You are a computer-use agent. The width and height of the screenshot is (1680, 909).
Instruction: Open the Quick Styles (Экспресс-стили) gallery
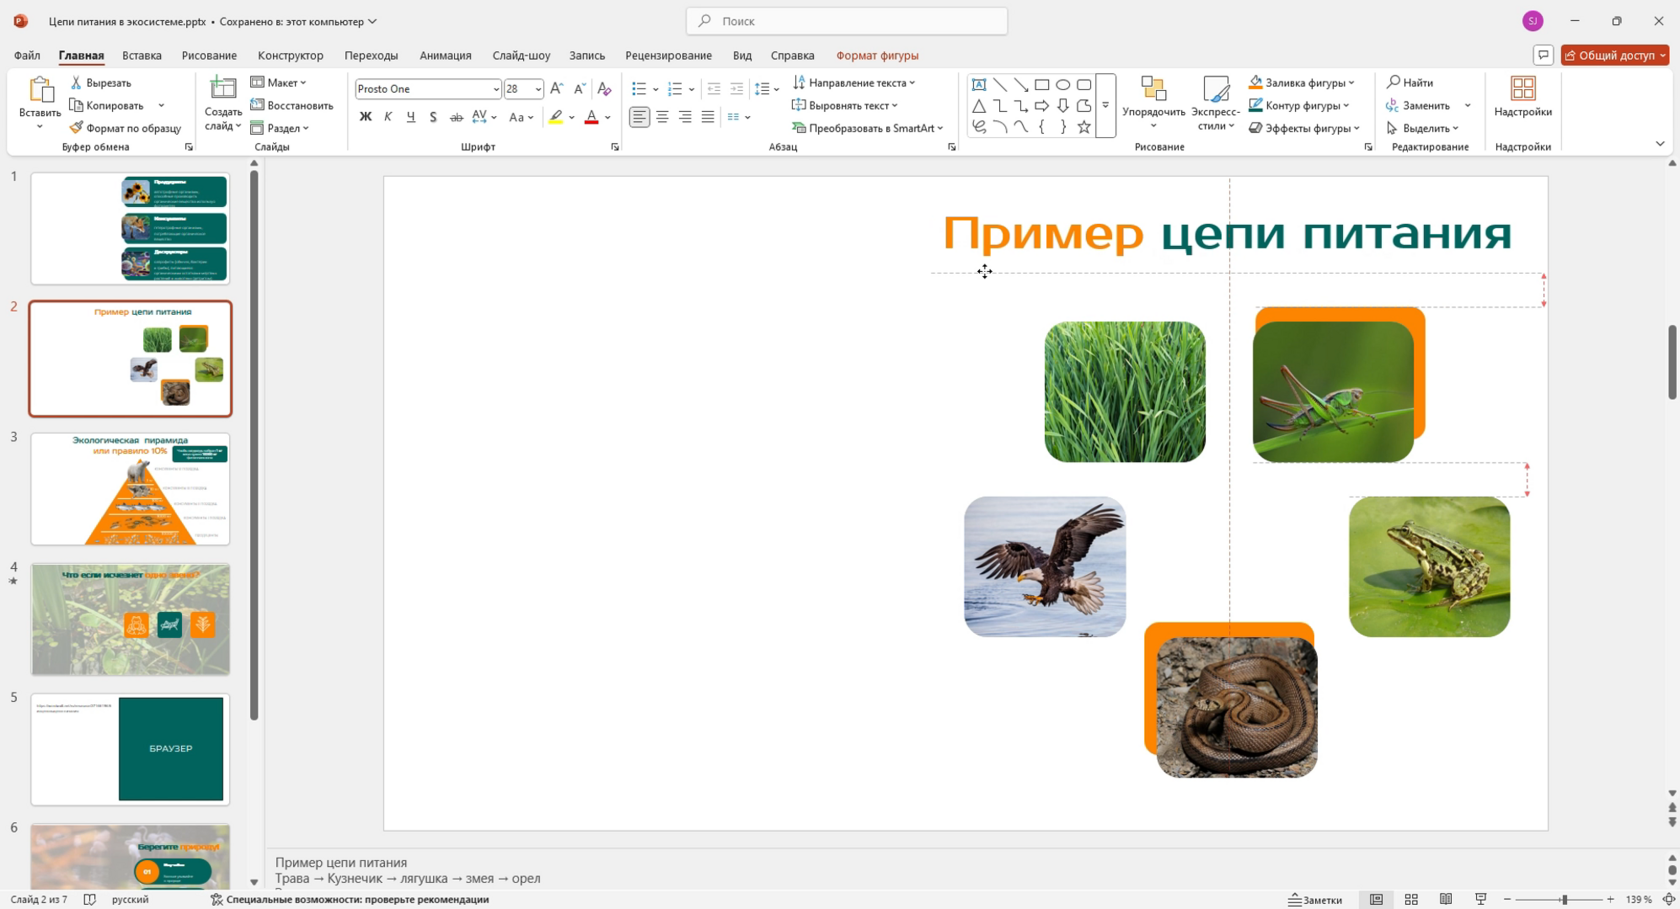click(x=1216, y=103)
